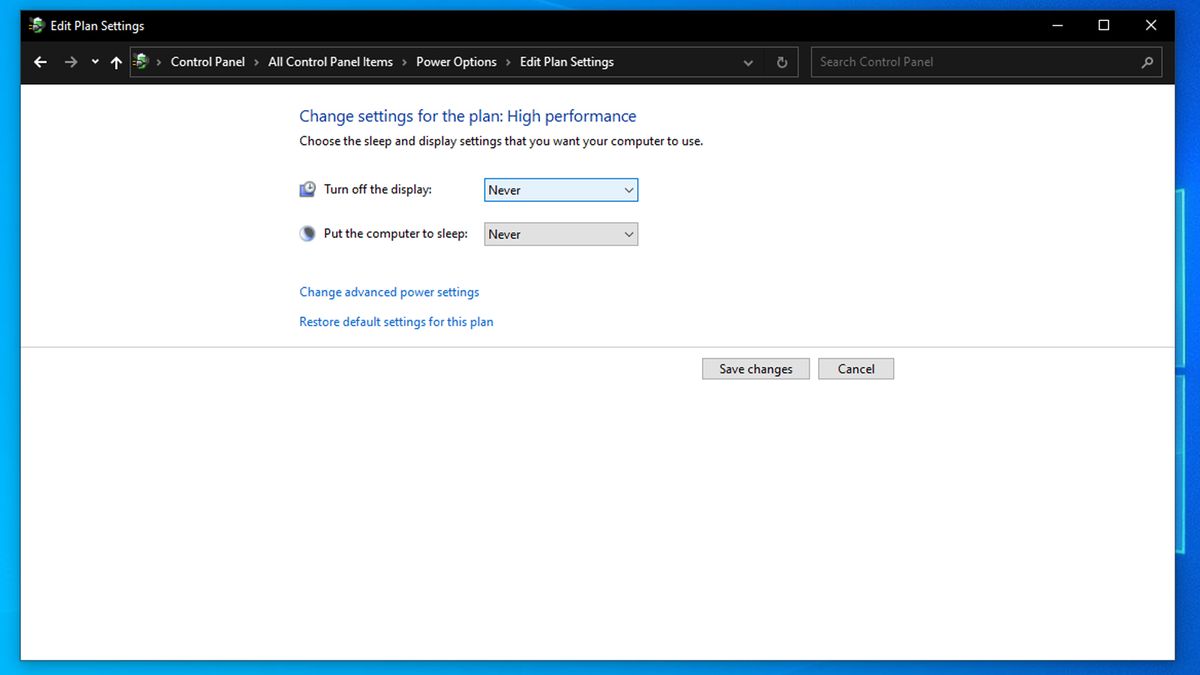Image resolution: width=1200 pixels, height=675 pixels.
Task: Click the back navigation arrow
Action: (39, 62)
